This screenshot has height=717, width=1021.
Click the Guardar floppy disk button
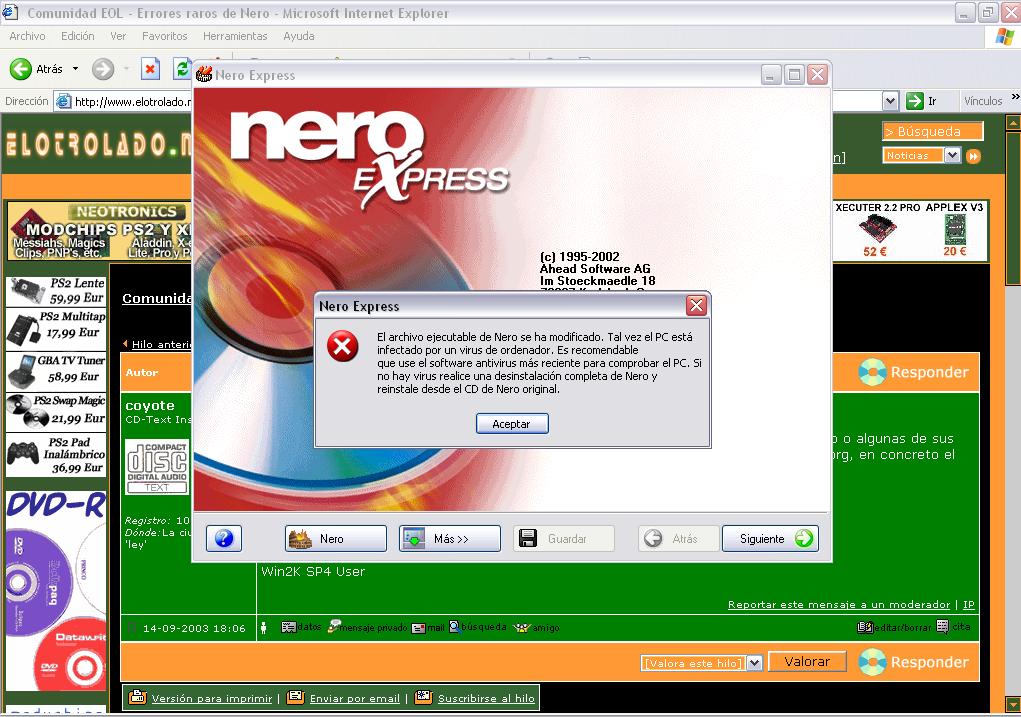click(563, 539)
